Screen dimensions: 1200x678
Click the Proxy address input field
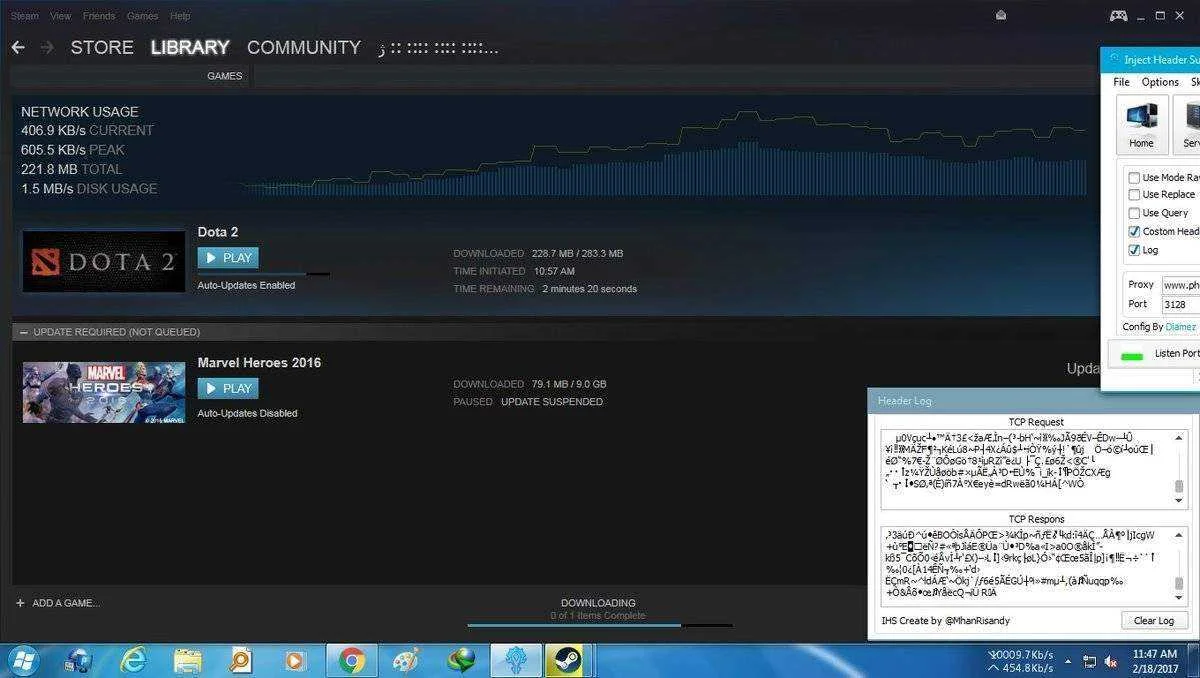pyautogui.click(x=1180, y=284)
